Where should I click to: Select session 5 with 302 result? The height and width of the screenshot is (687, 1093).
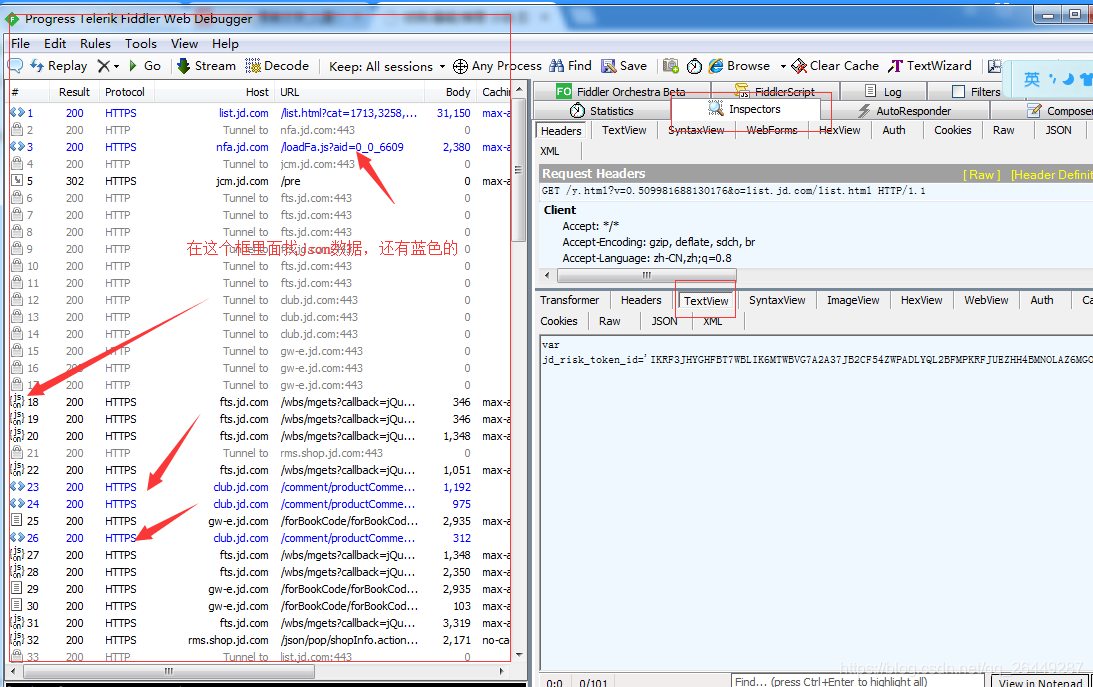point(260,181)
